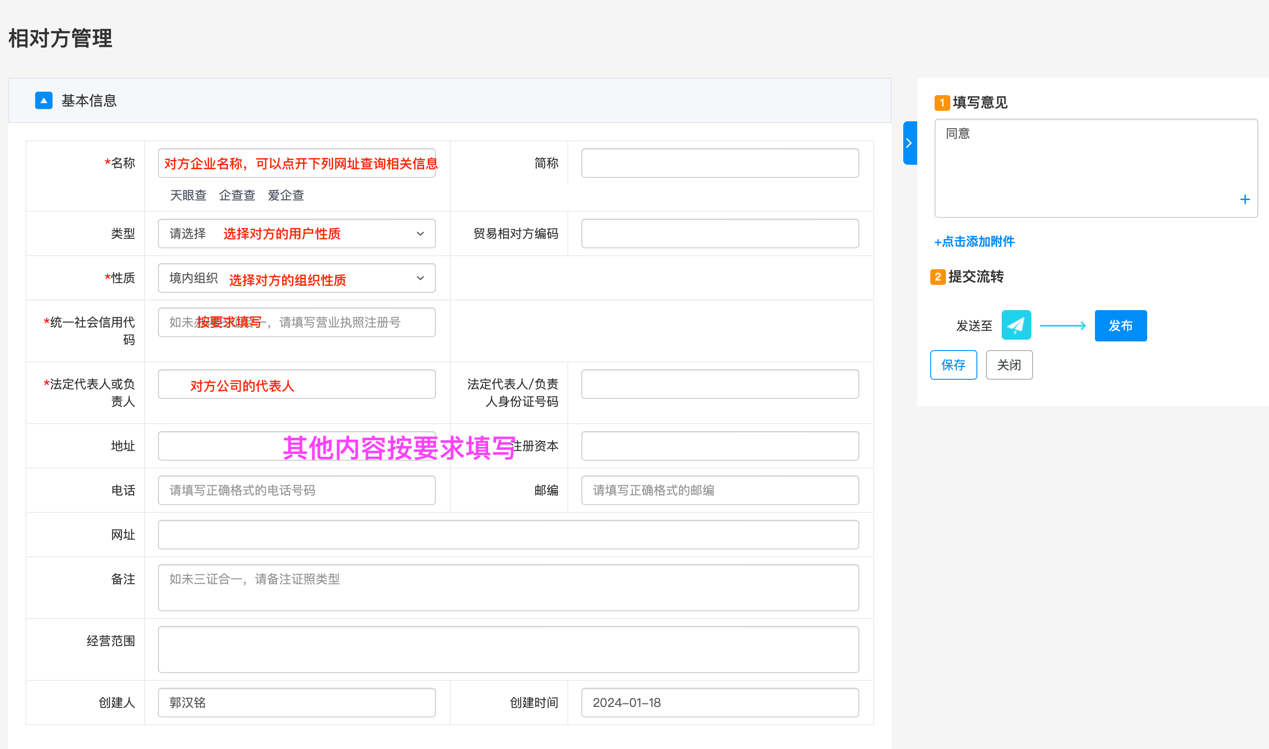Click the plus icon inside the opinion box
Image resolution: width=1269 pixels, height=749 pixels.
1244,199
